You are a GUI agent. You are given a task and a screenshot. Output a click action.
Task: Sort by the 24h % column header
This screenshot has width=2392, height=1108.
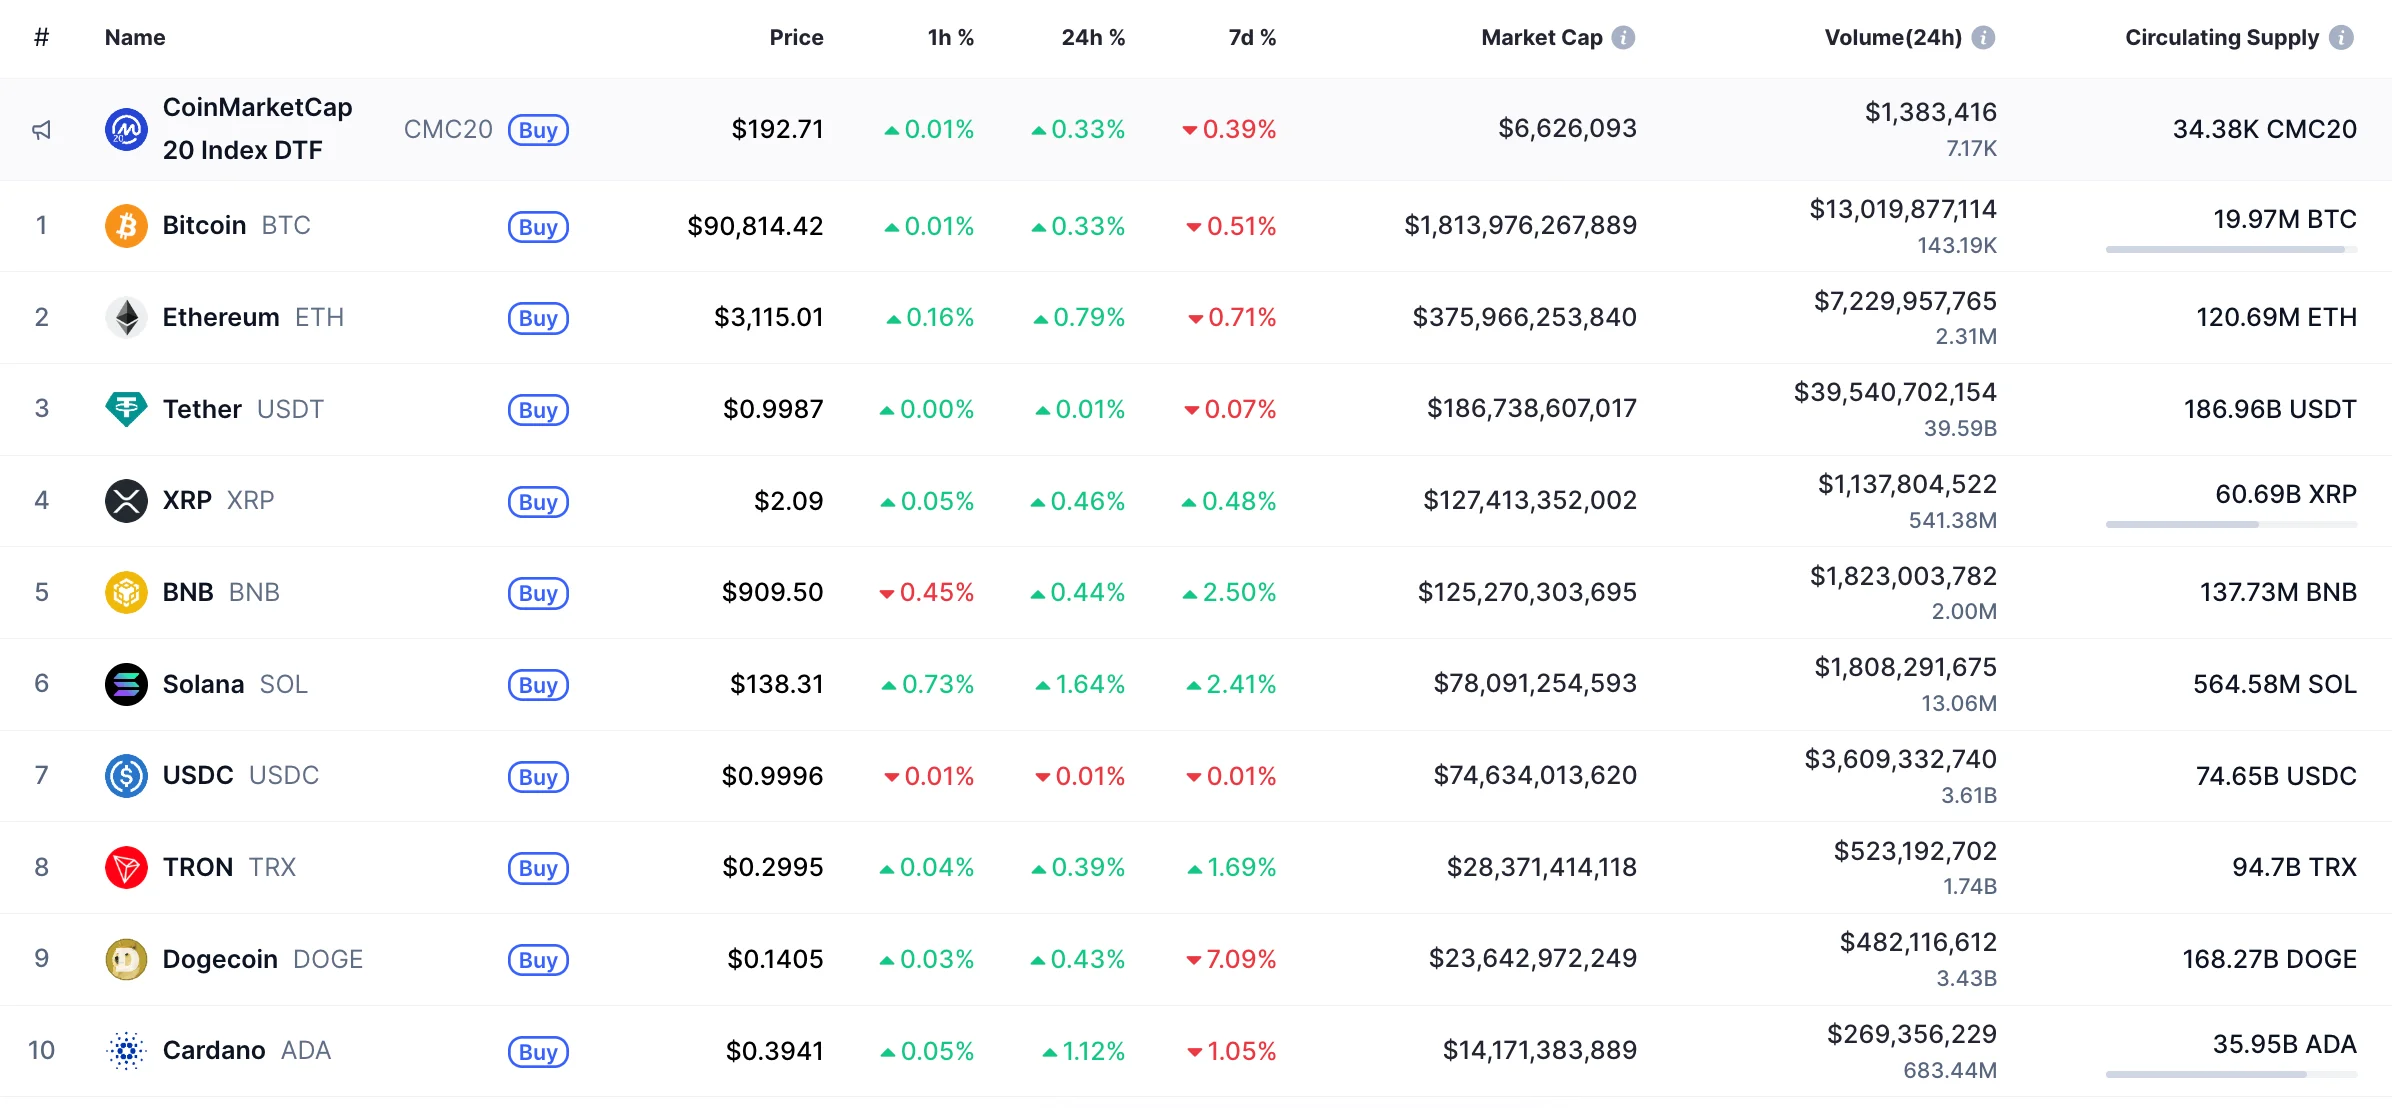click(1092, 38)
